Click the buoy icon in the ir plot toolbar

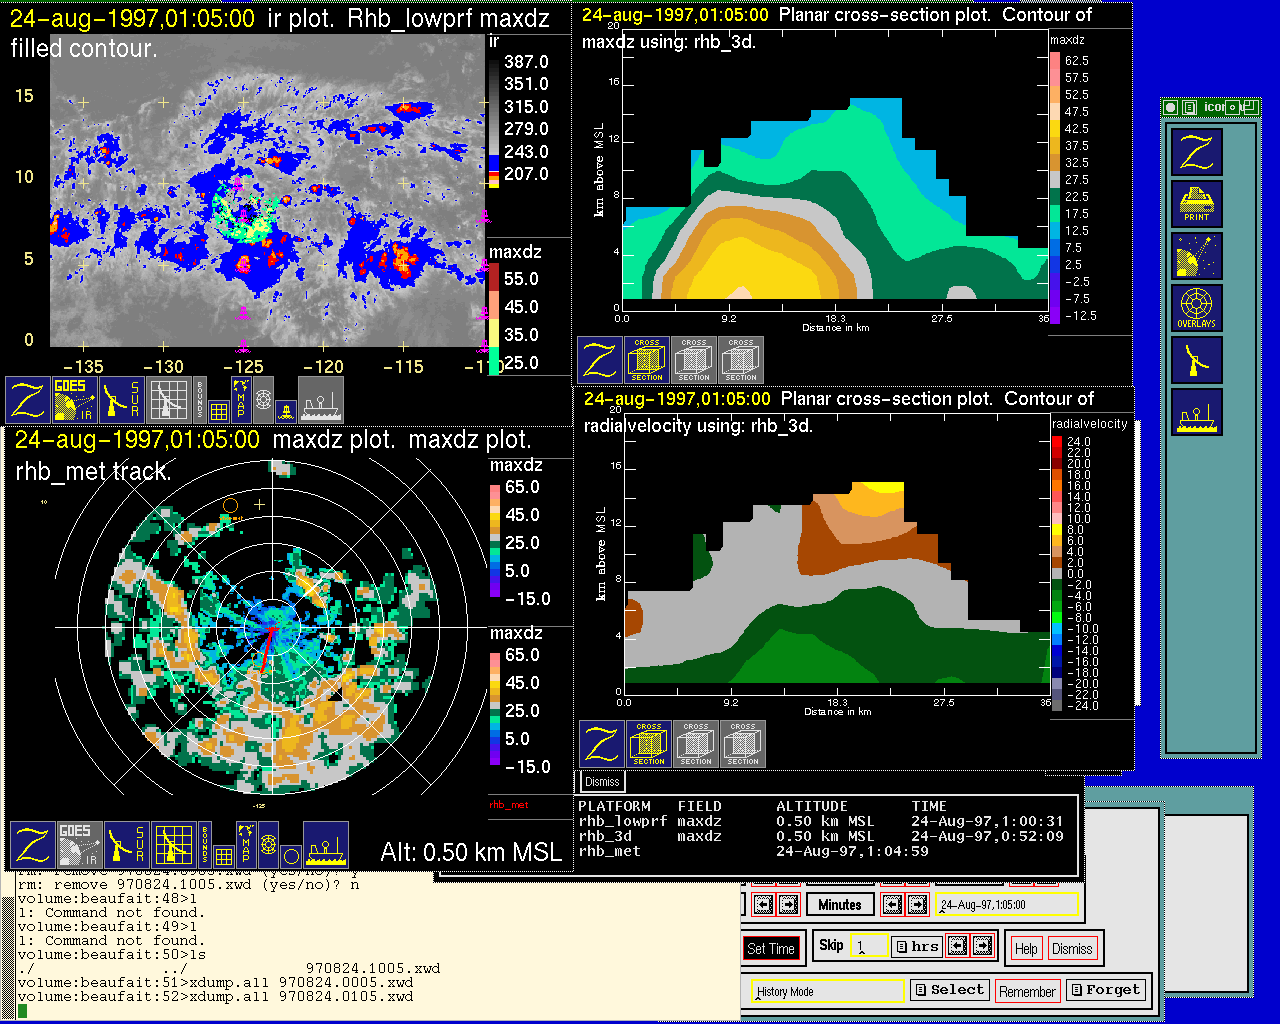(x=286, y=410)
